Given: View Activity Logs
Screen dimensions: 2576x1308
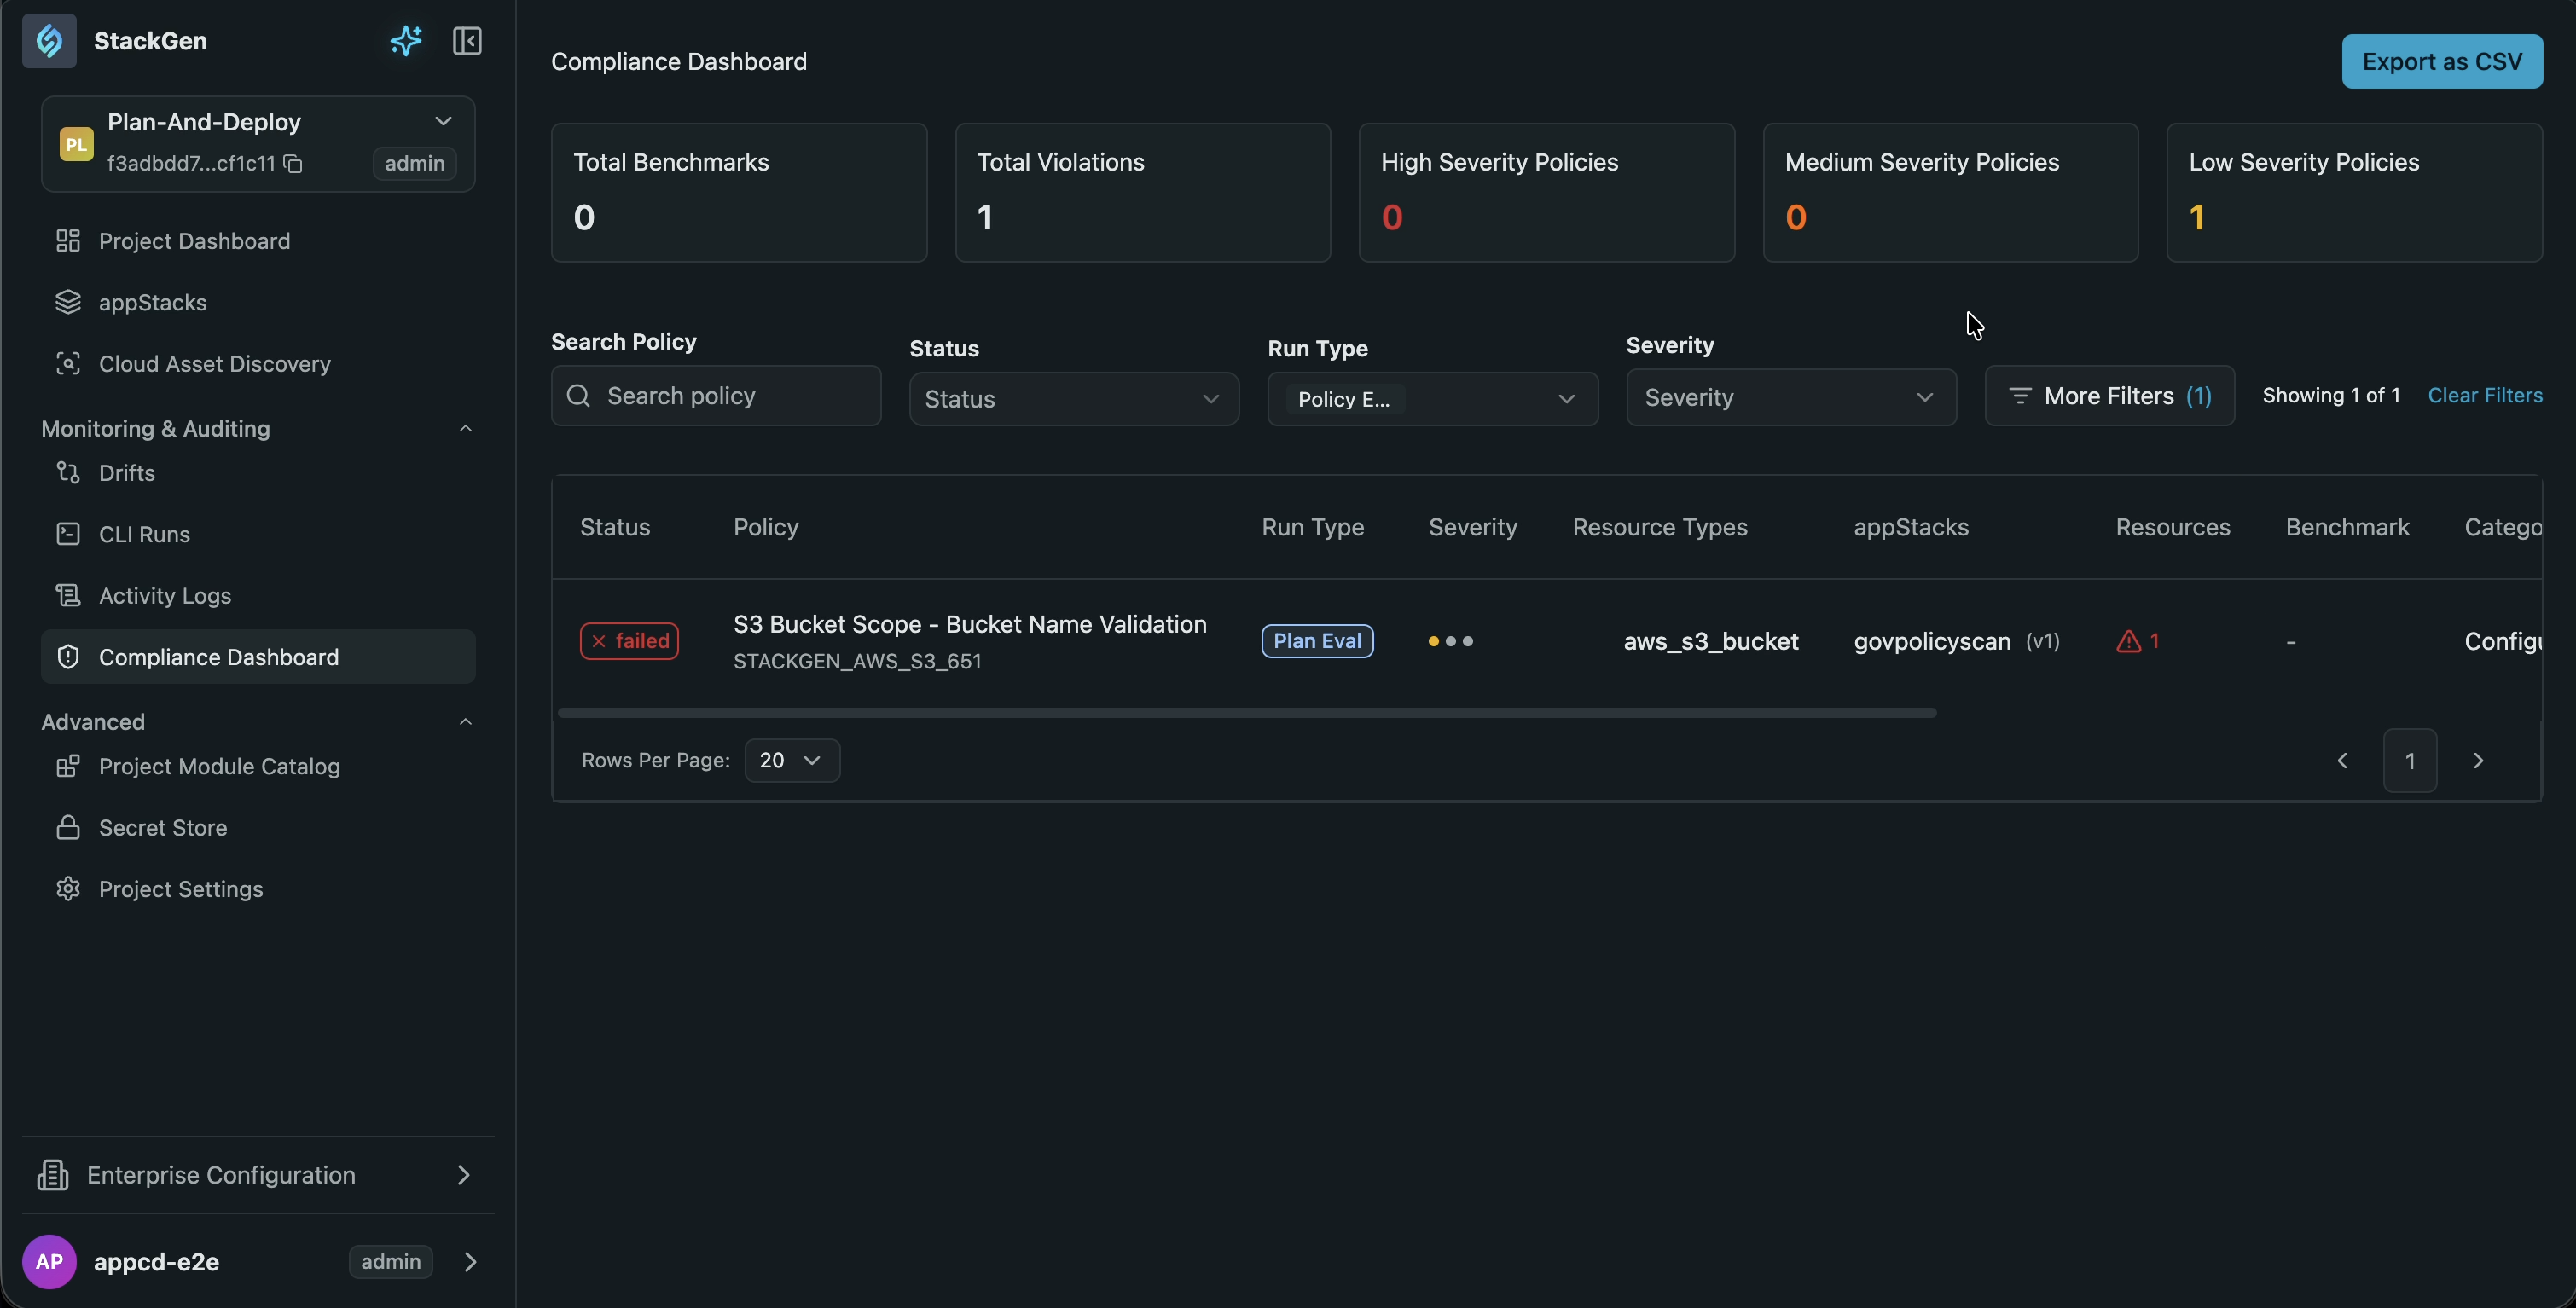Looking at the screenshot, I should (x=258, y=596).
